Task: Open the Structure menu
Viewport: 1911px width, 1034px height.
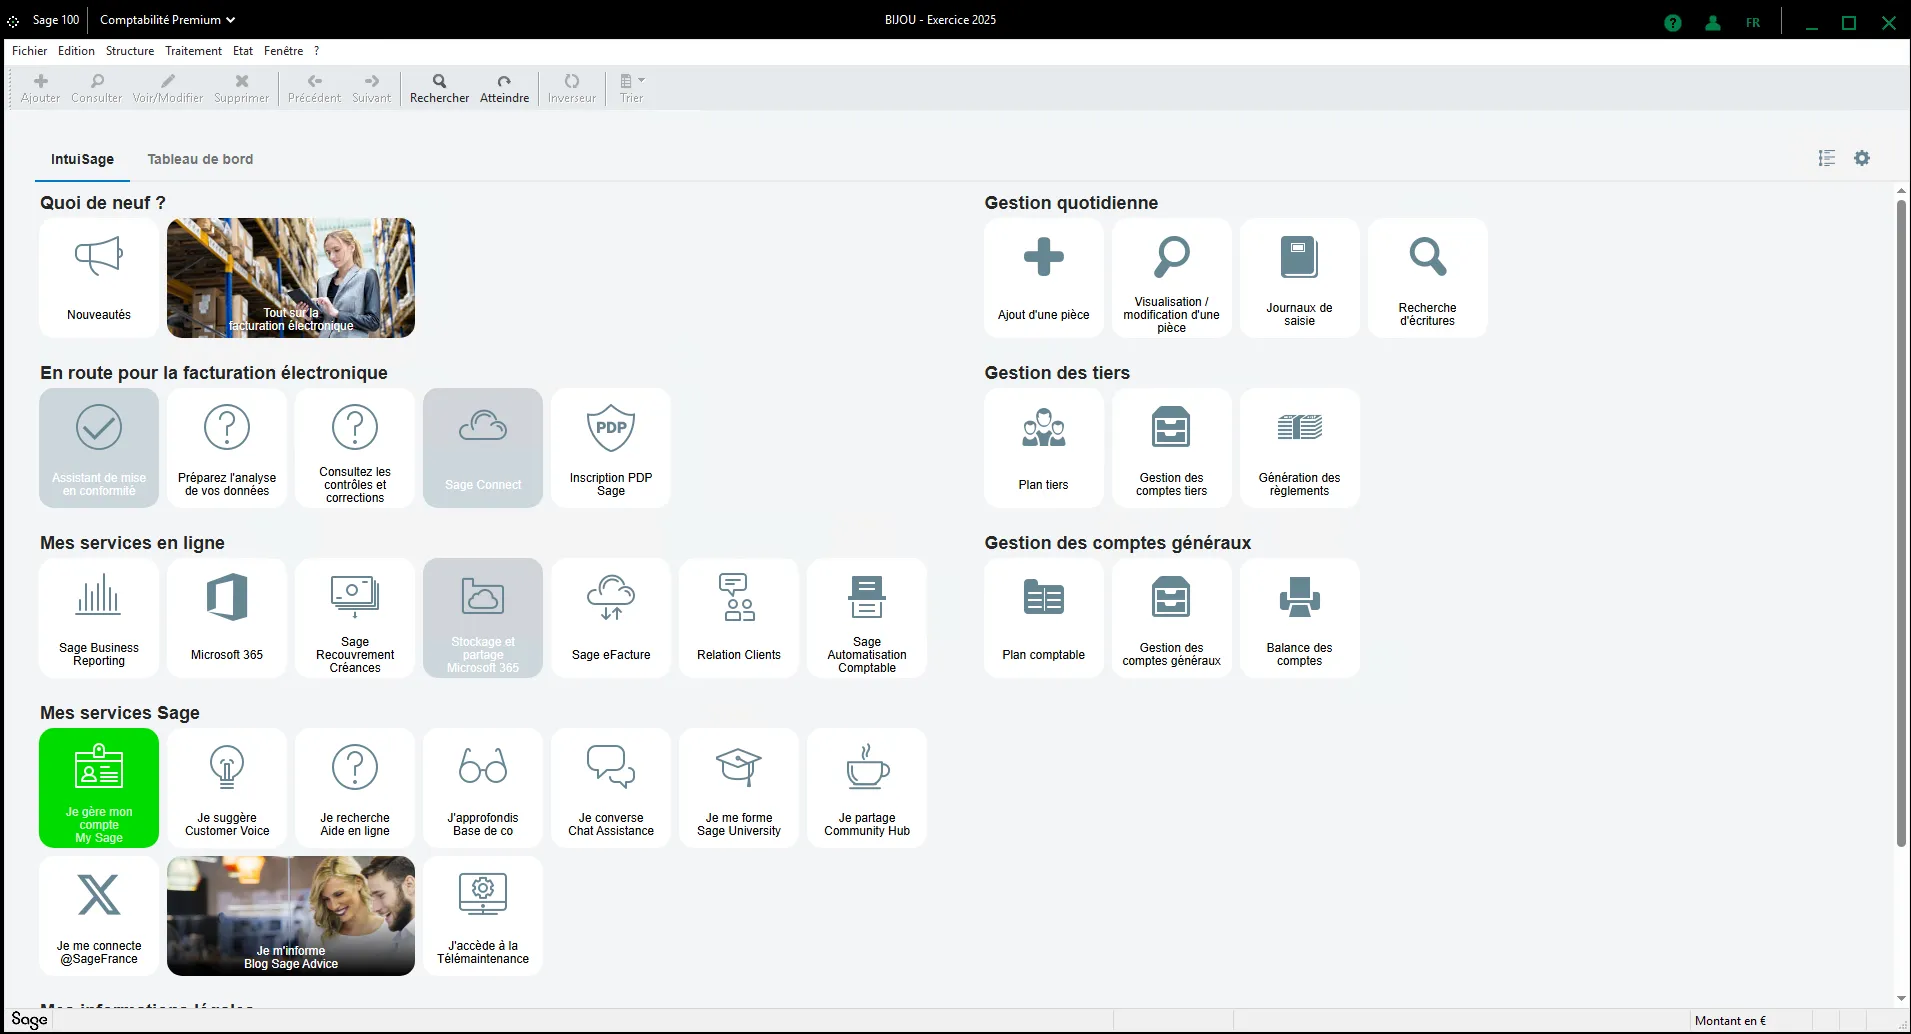Action: 130,51
